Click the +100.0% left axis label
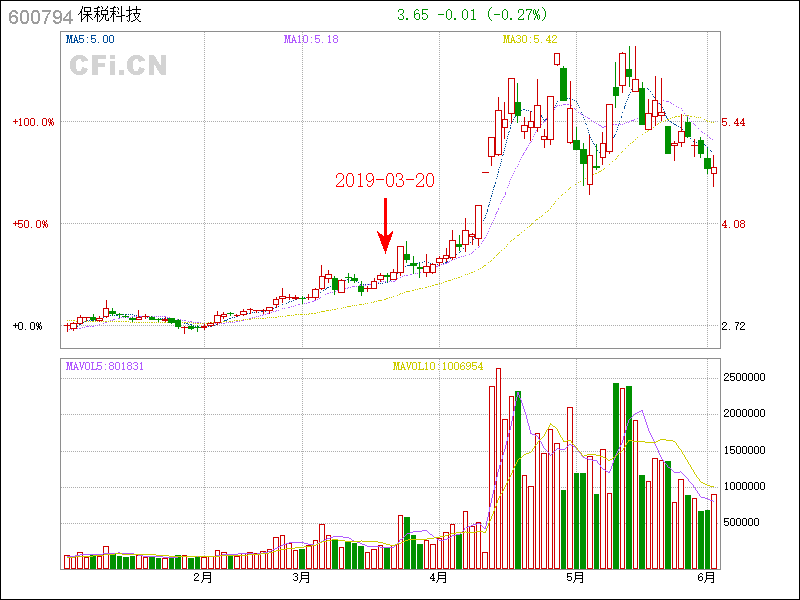The height and width of the screenshot is (600, 800). 32,122
